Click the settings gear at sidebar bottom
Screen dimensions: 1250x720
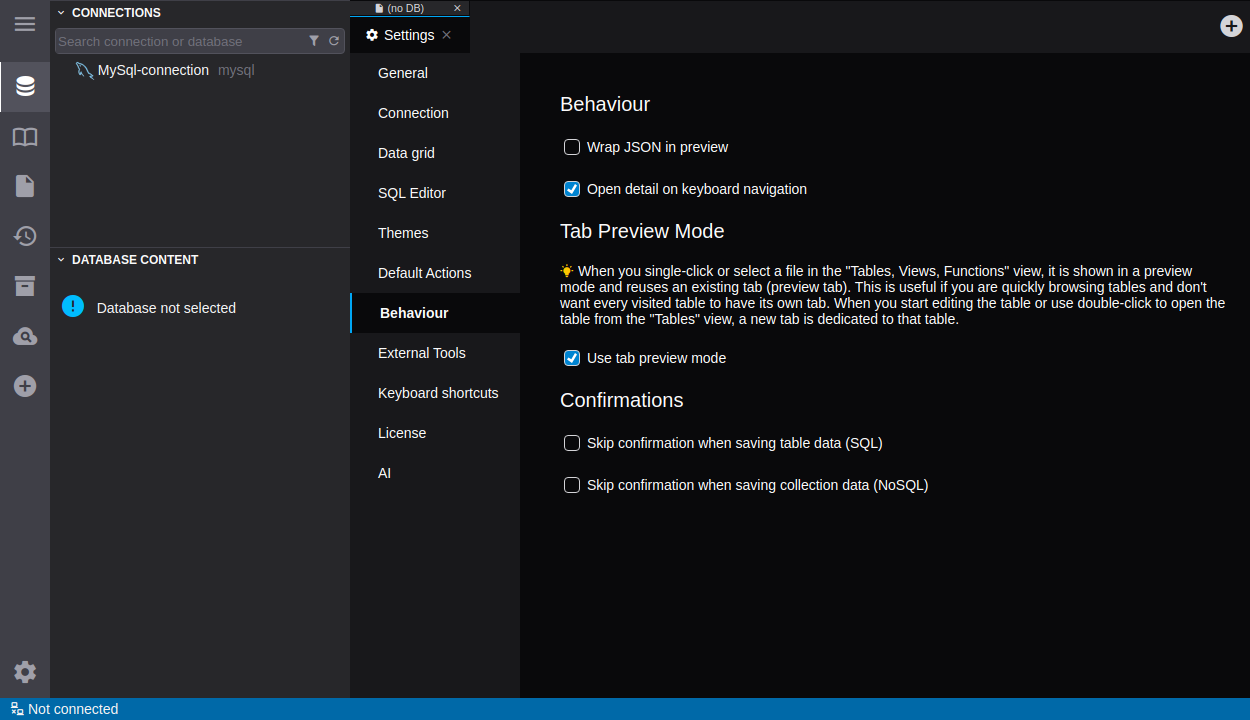click(x=25, y=672)
